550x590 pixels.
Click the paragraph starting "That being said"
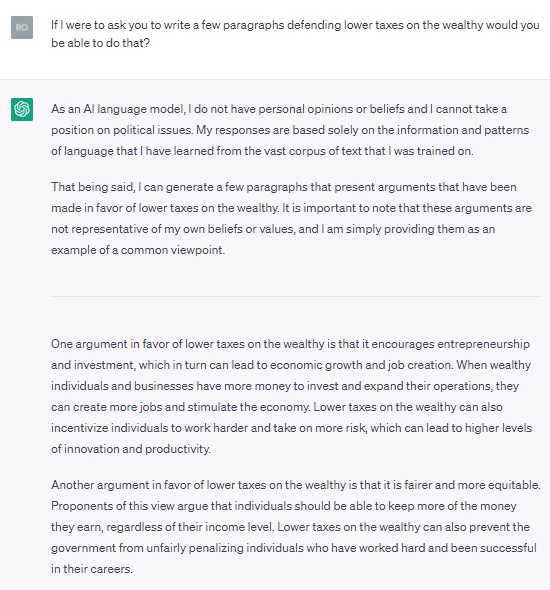[292, 218]
